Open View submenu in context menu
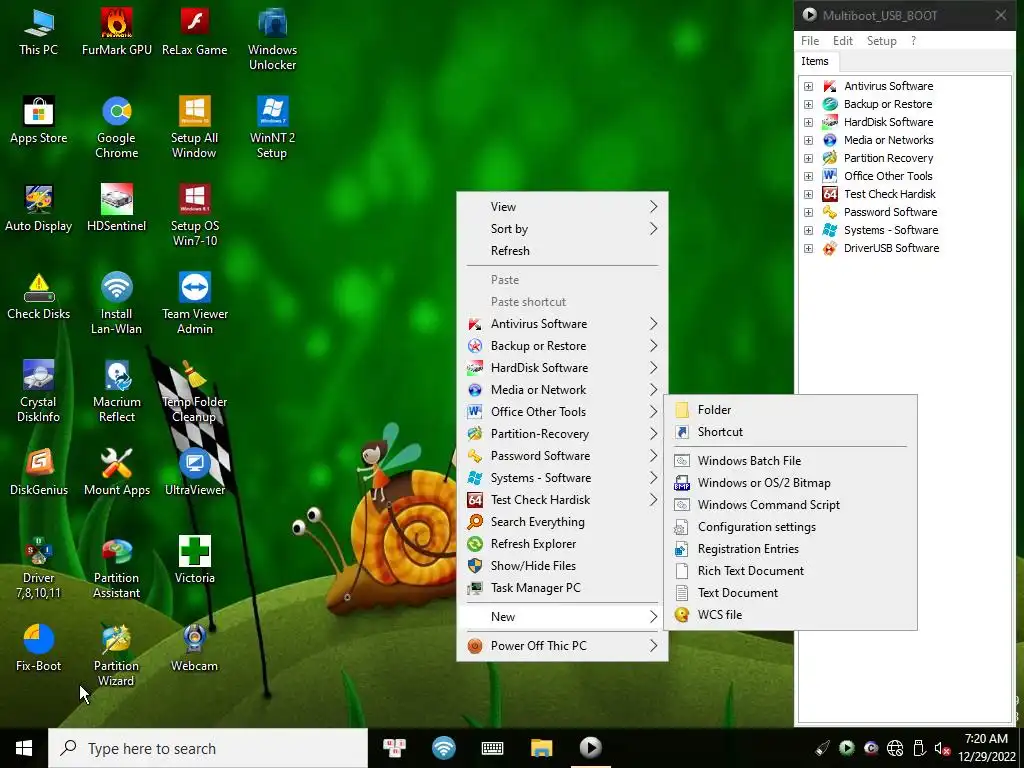This screenshot has width=1024, height=768. (x=562, y=207)
